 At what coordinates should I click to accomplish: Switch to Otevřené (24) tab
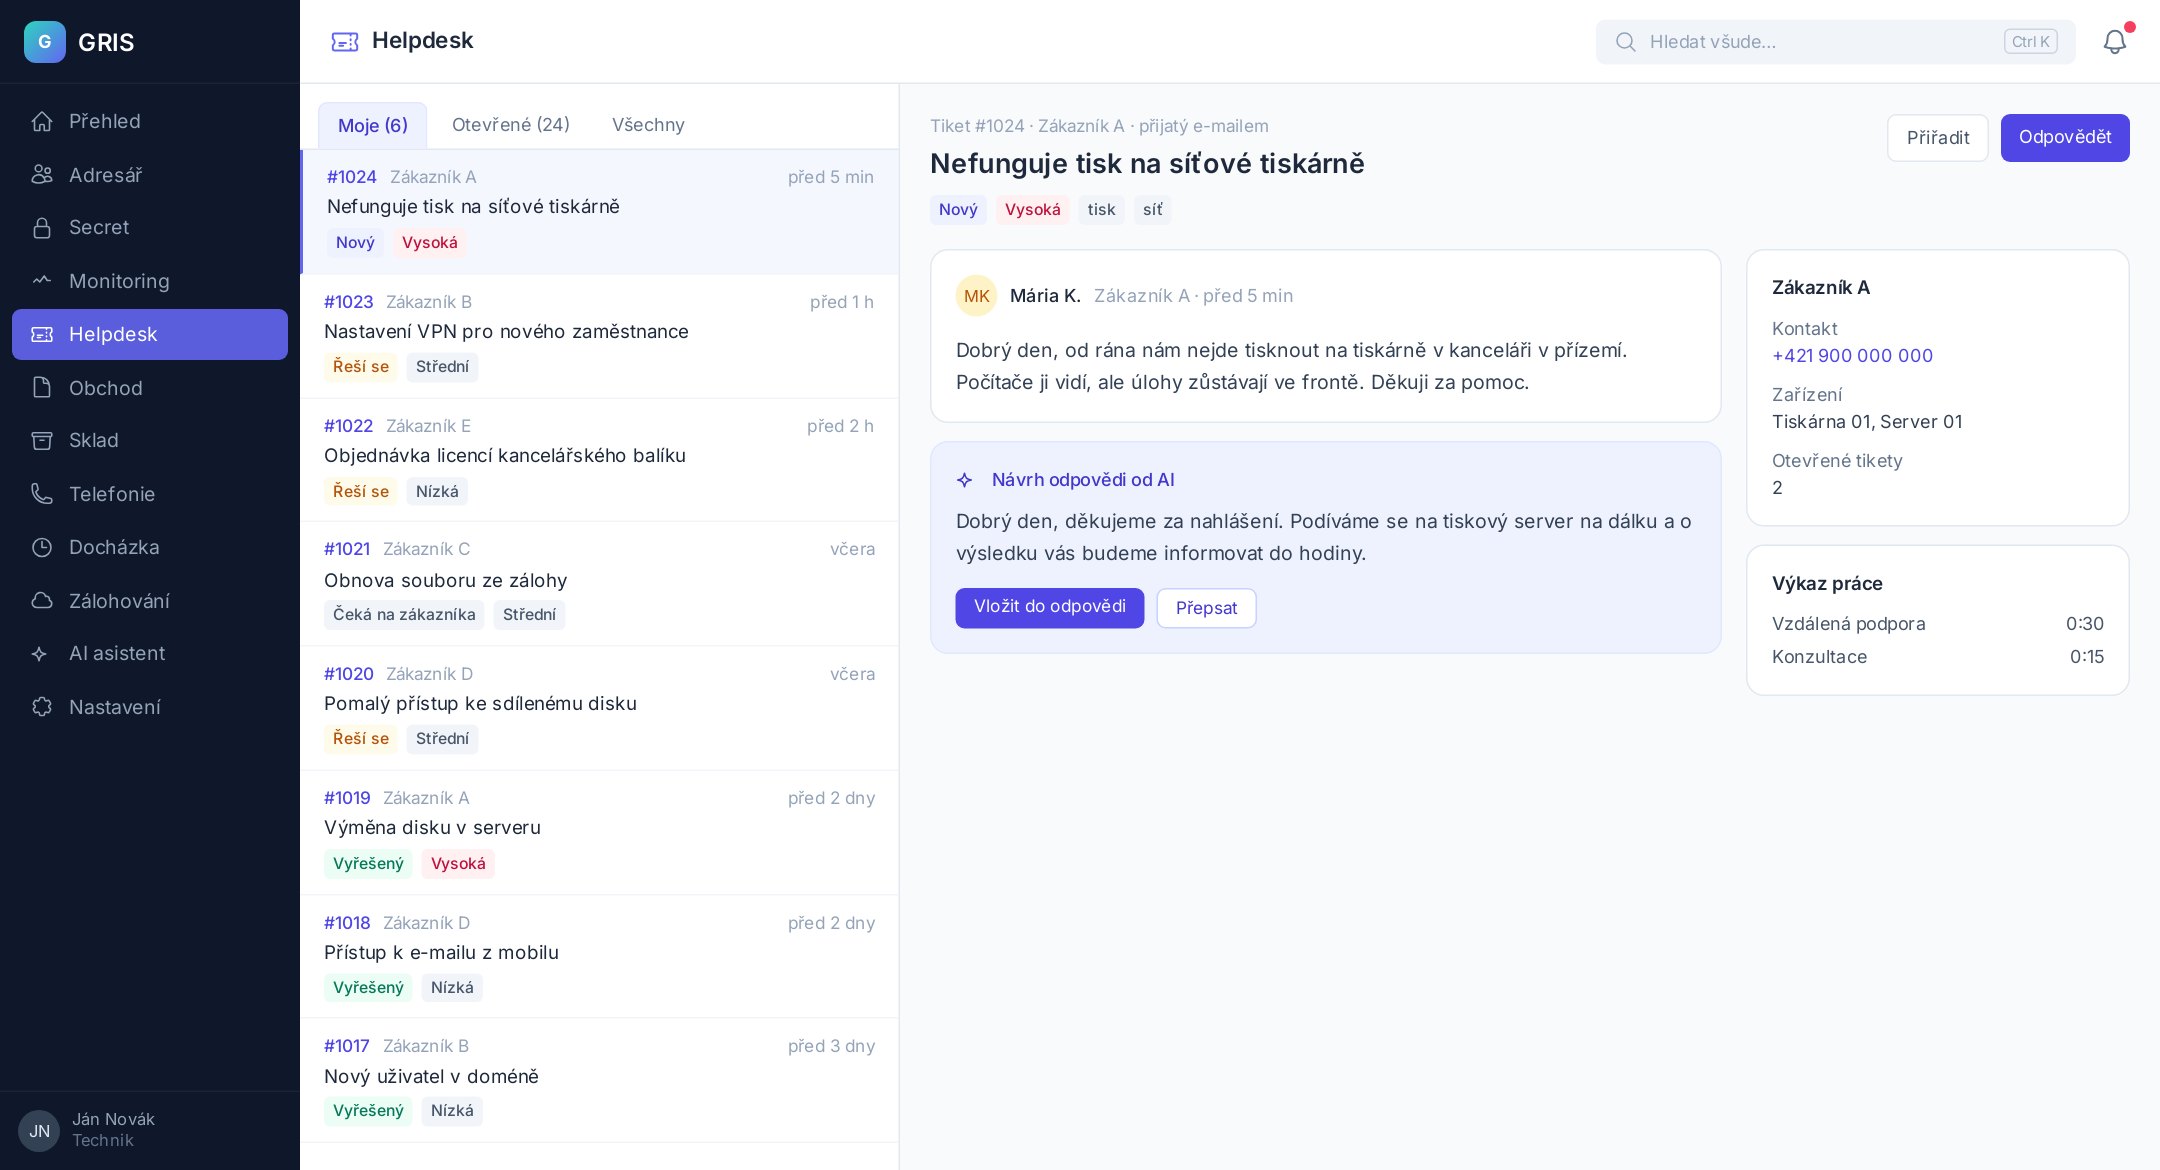pyautogui.click(x=511, y=124)
